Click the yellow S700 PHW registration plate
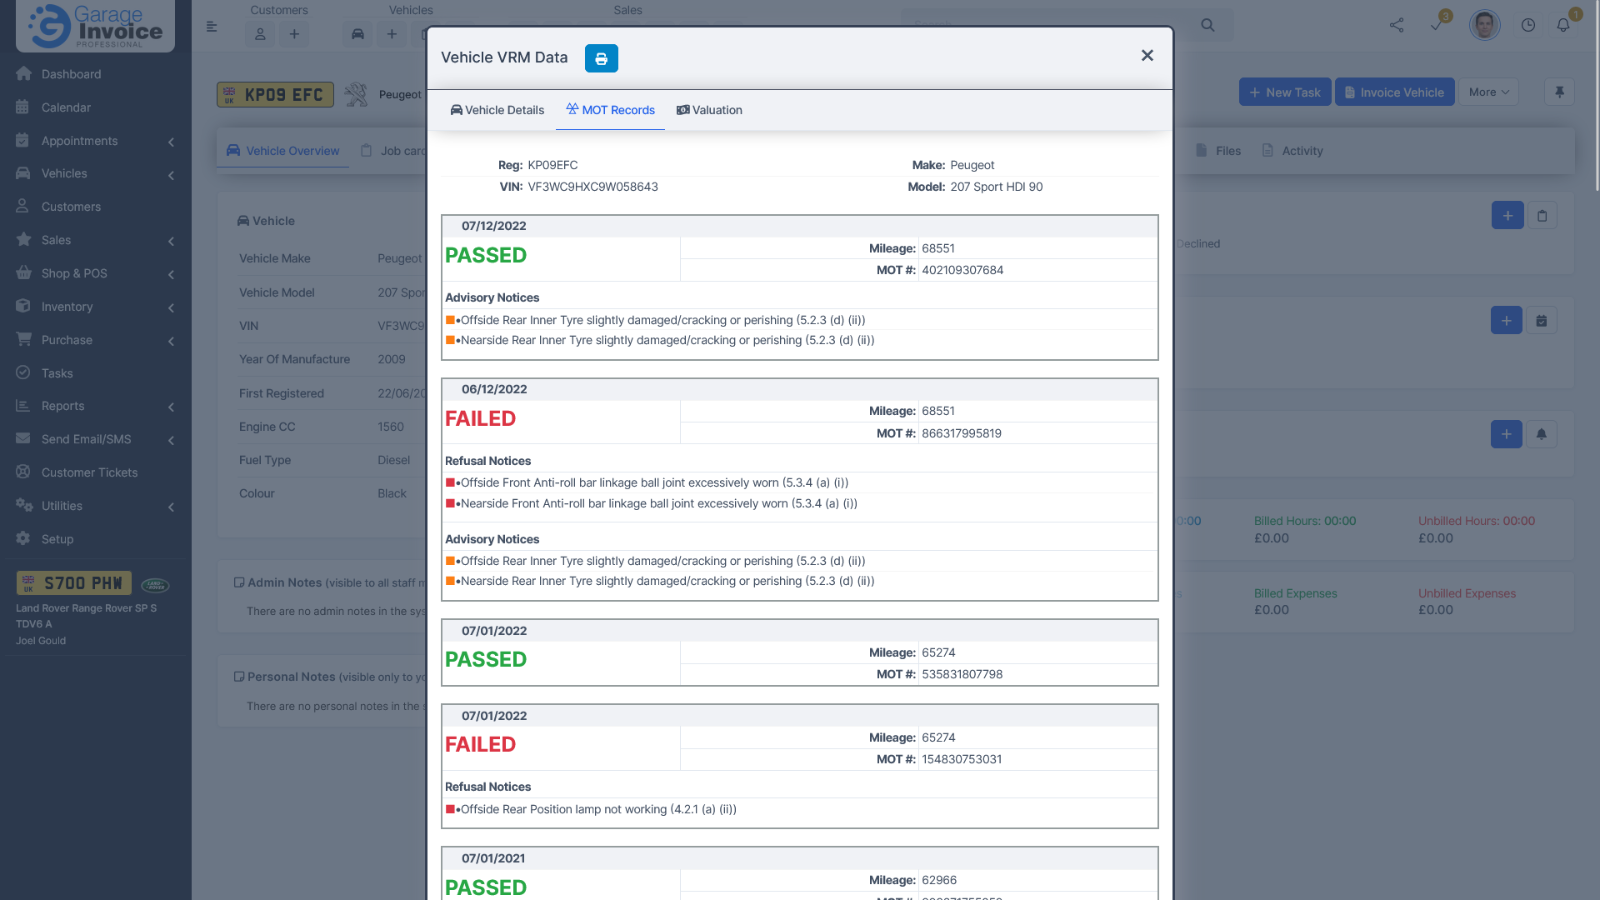The image size is (1600, 900). tap(73, 581)
